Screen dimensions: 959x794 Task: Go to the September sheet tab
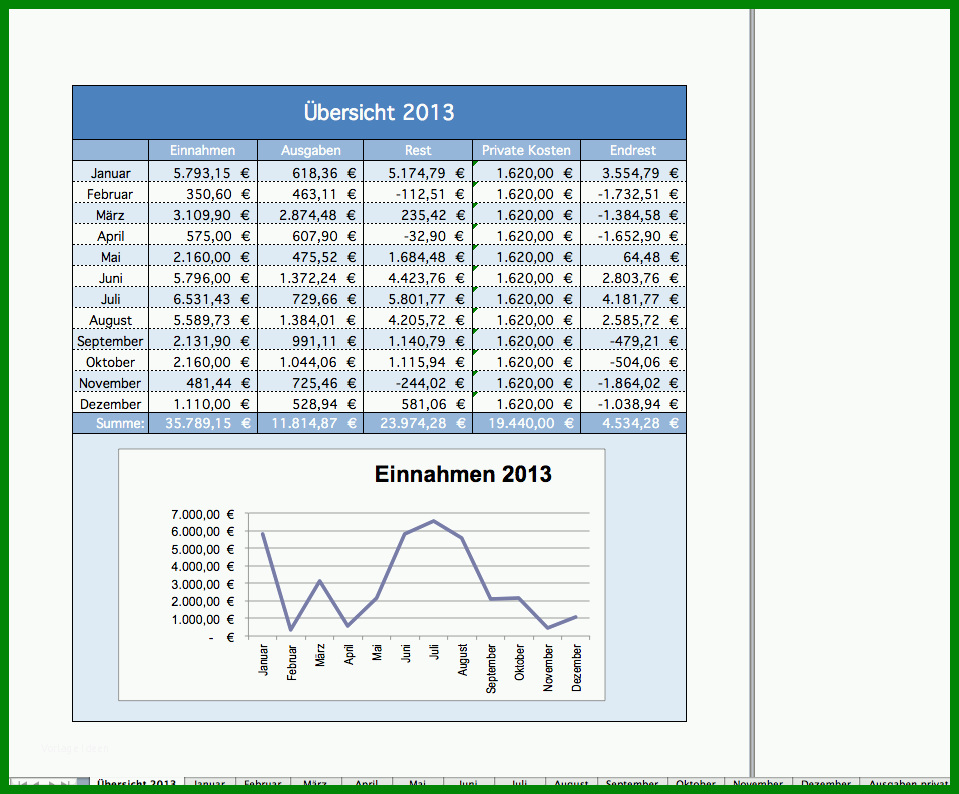pos(632,782)
